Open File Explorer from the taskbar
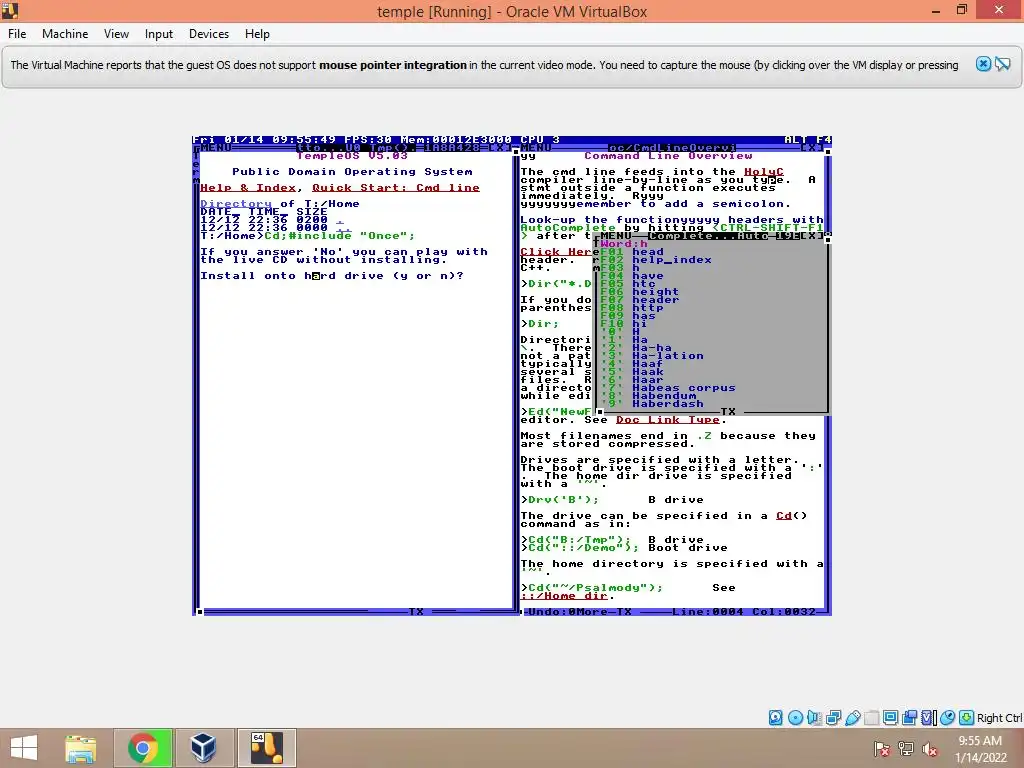 [81, 748]
